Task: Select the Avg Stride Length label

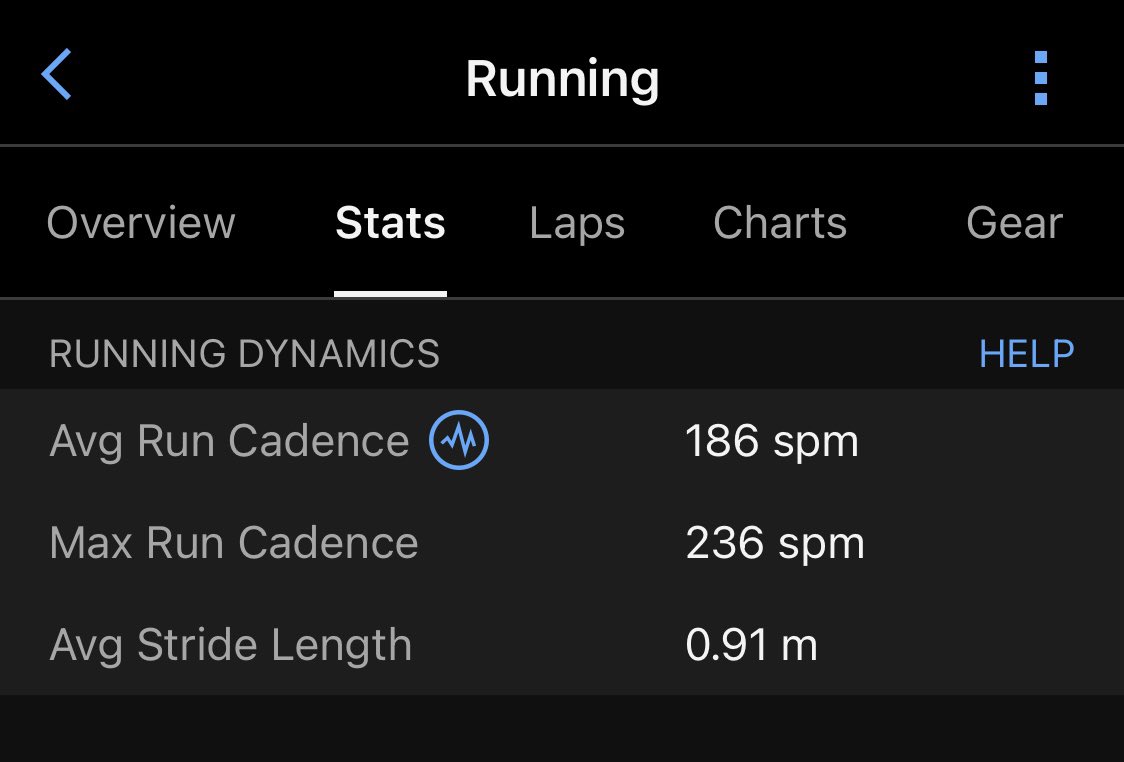Action: point(230,645)
